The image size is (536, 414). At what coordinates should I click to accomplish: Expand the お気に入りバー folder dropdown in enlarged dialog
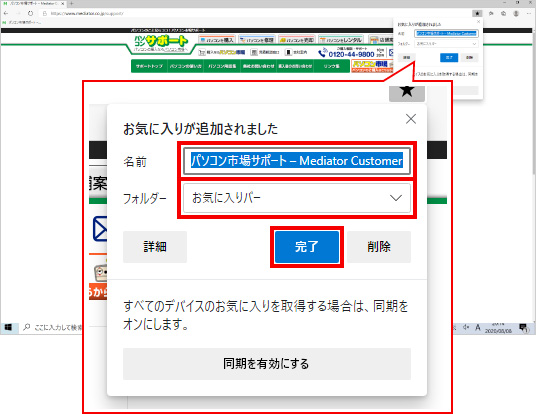(x=297, y=198)
